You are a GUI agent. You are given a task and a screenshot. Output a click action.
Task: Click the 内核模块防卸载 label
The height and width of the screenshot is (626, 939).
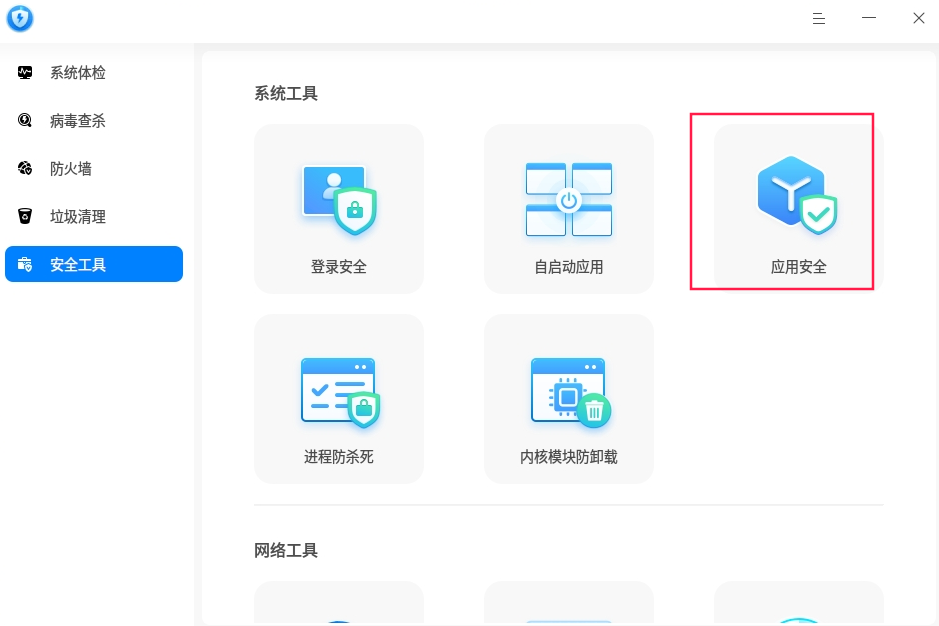(x=569, y=456)
